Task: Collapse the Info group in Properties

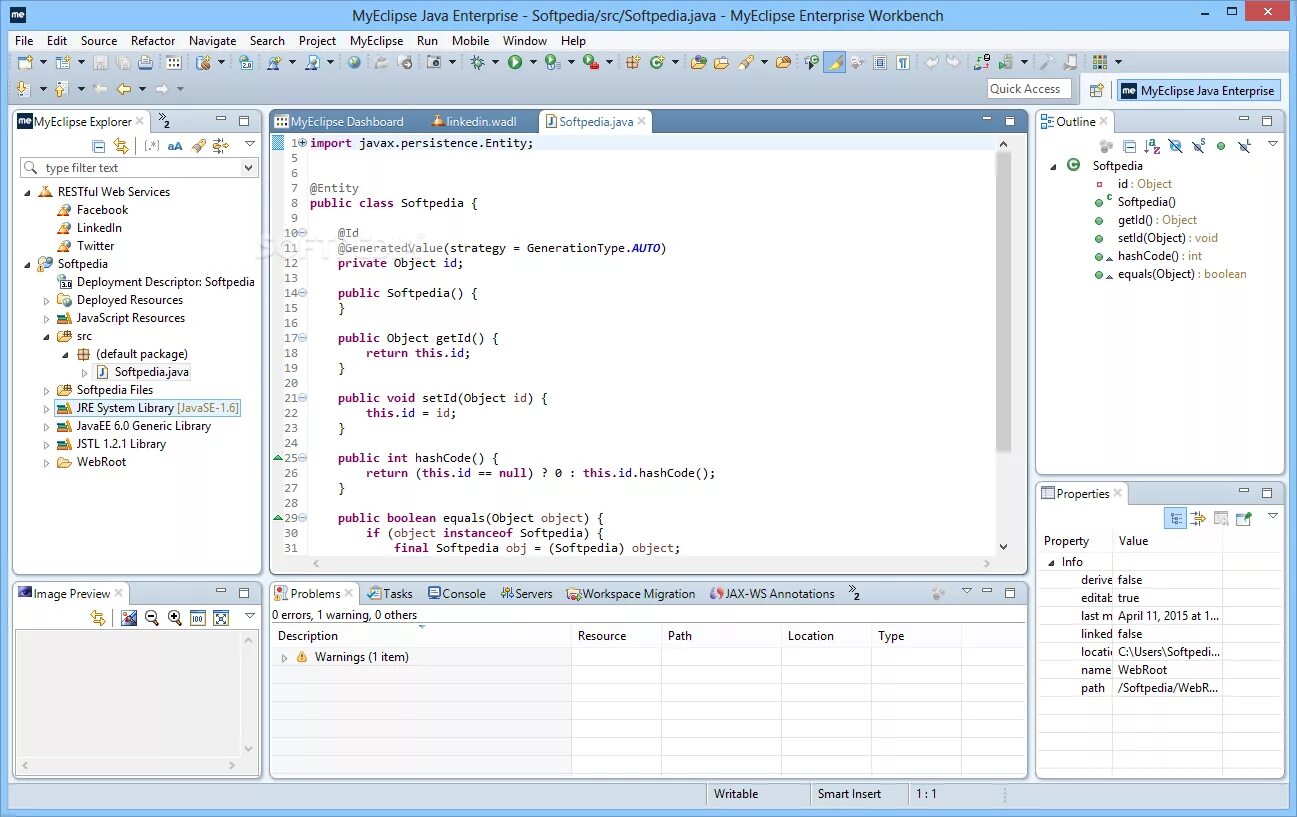Action: [1051, 562]
